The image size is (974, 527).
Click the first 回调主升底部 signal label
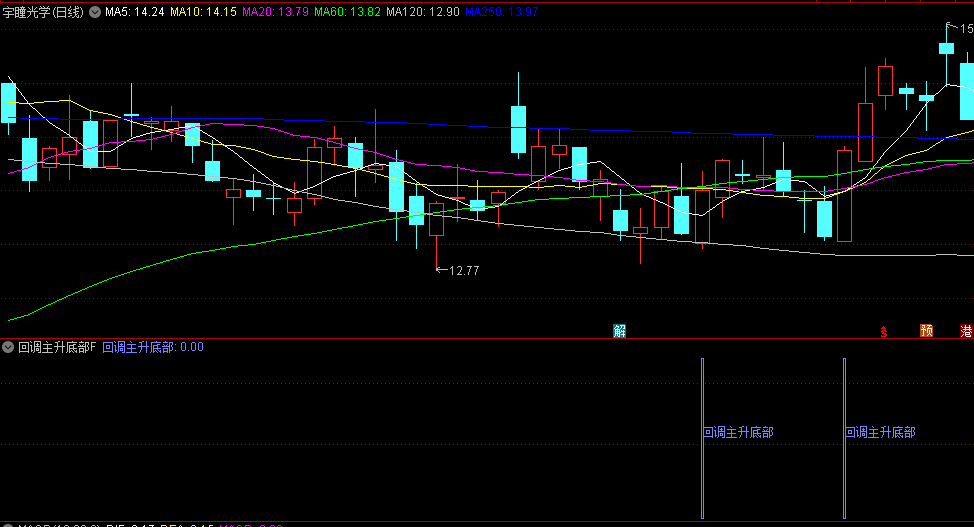pyautogui.click(x=739, y=433)
